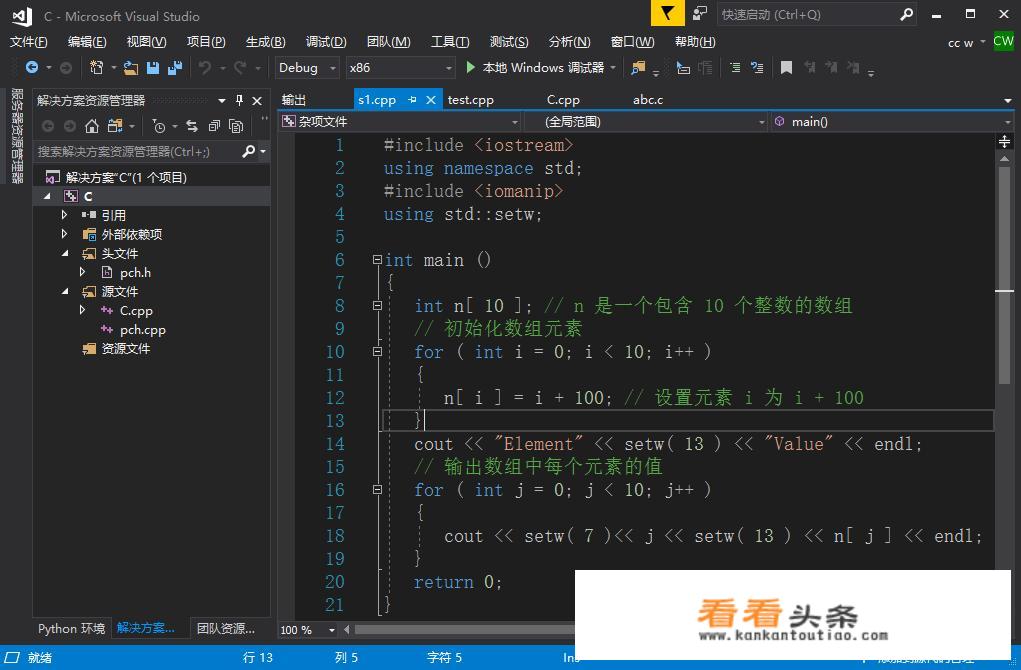The height and width of the screenshot is (670, 1021).
Task: Click the Save All icon
Action: pyautogui.click(x=175, y=67)
